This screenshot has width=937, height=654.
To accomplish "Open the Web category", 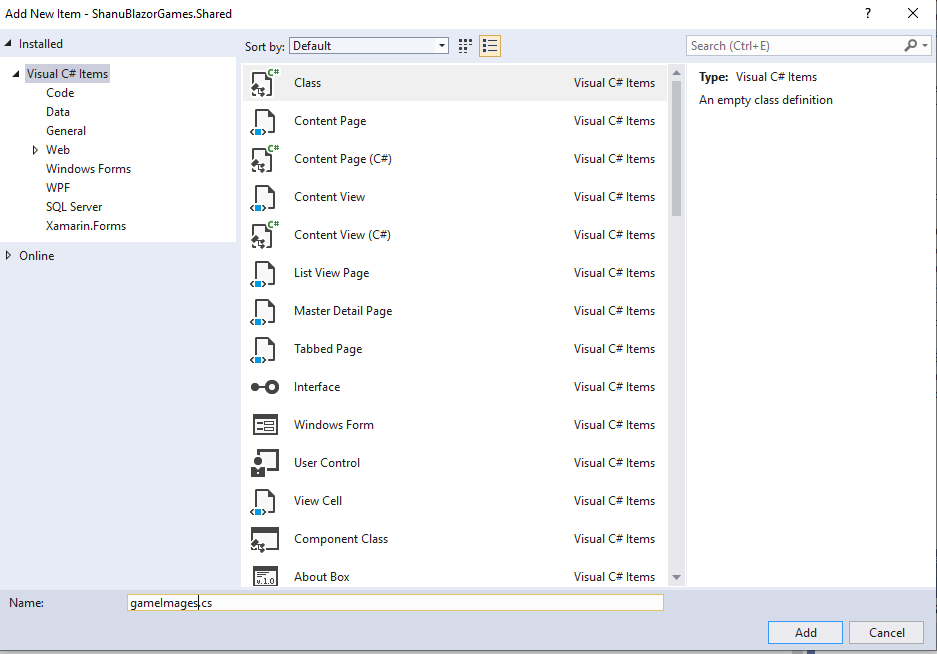I will coord(58,150).
